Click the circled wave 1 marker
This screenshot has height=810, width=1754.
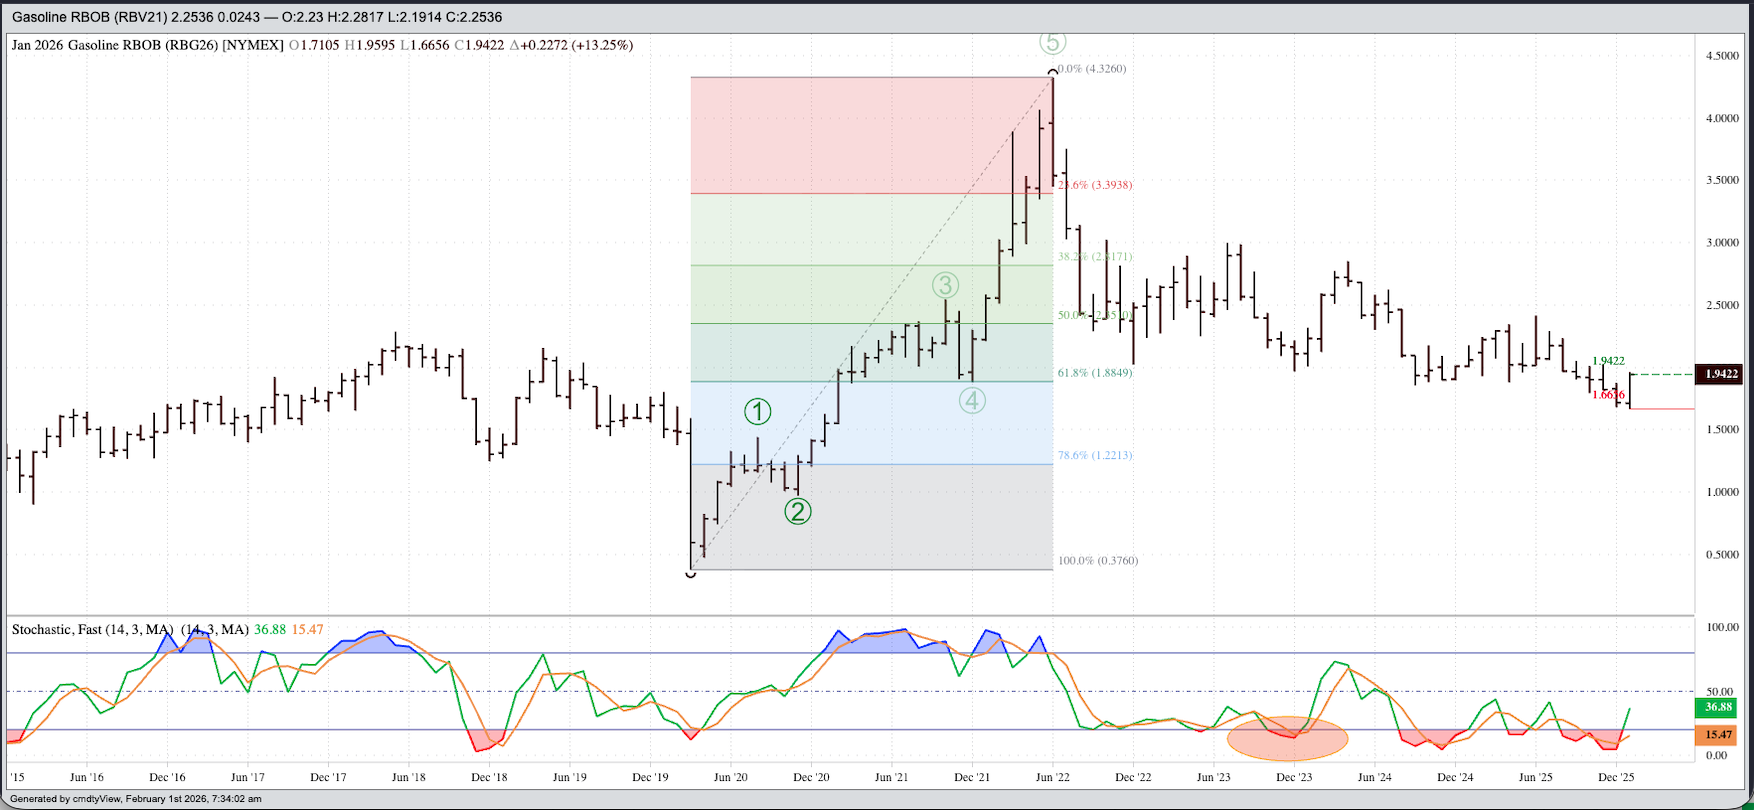pos(757,411)
